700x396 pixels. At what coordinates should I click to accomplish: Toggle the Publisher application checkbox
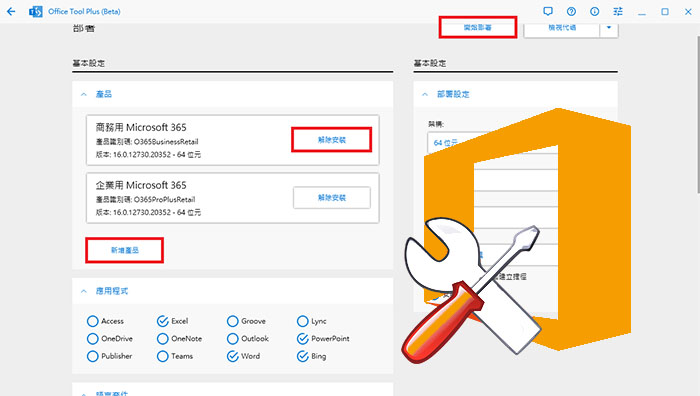[92, 356]
